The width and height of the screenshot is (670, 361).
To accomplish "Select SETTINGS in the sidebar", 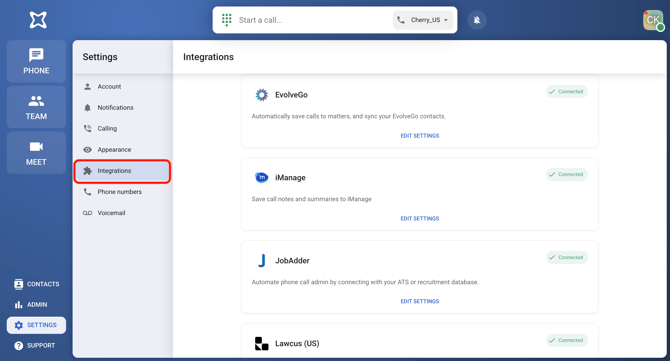I will pos(36,325).
